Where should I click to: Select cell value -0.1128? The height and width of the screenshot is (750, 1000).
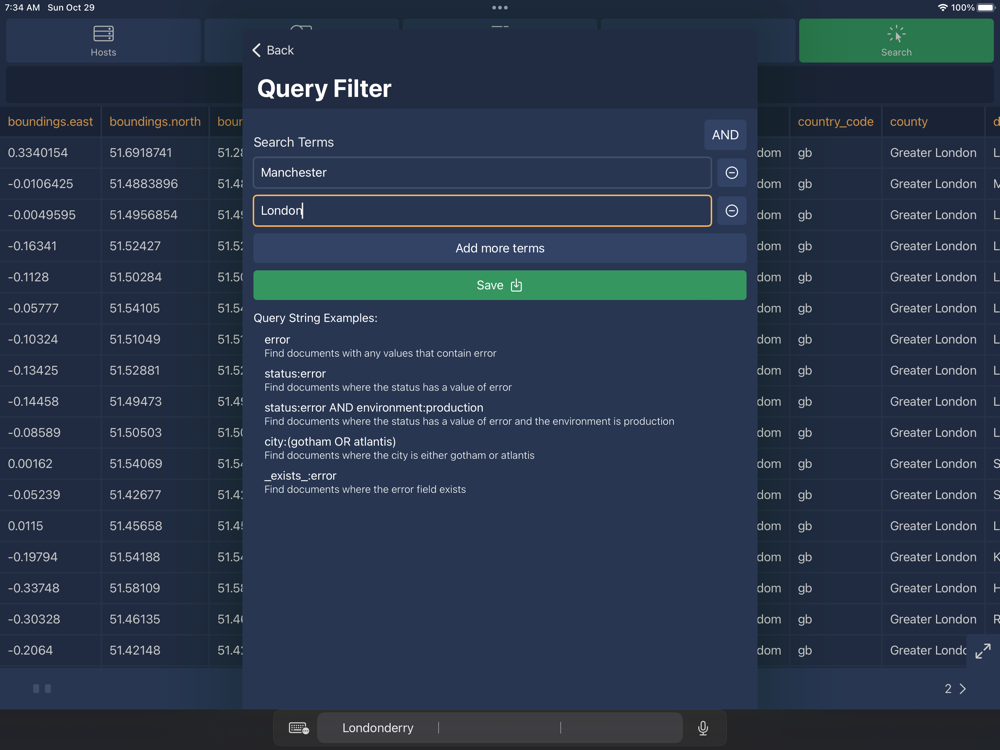(x=28, y=277)
